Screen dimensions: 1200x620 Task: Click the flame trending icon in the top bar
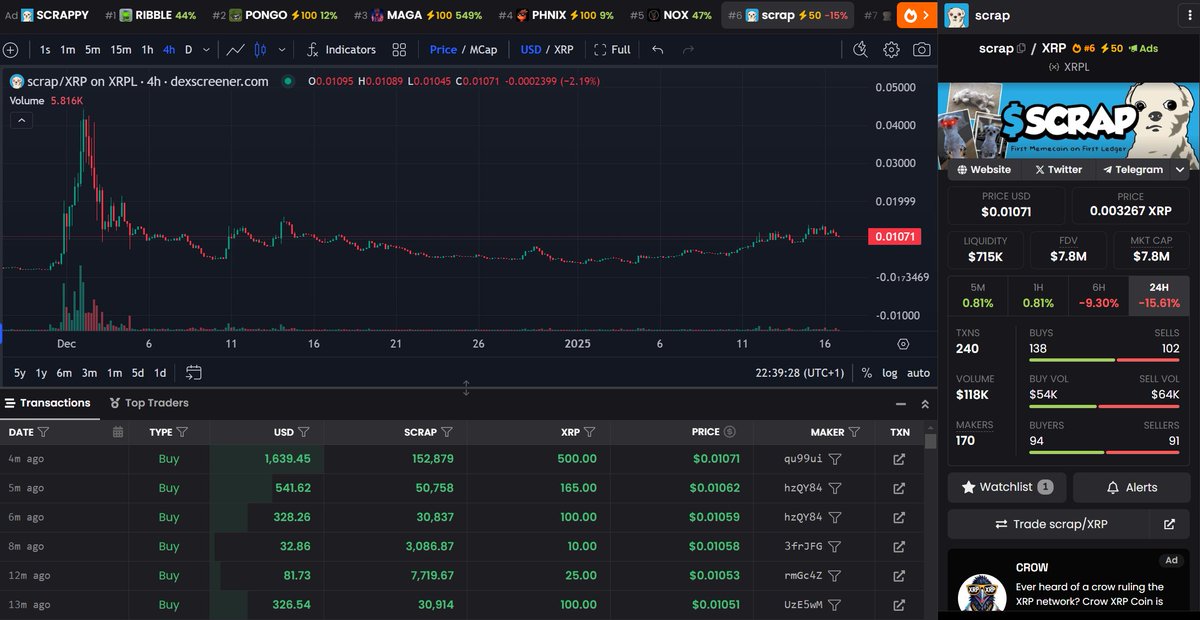click(x=908, y=15)
